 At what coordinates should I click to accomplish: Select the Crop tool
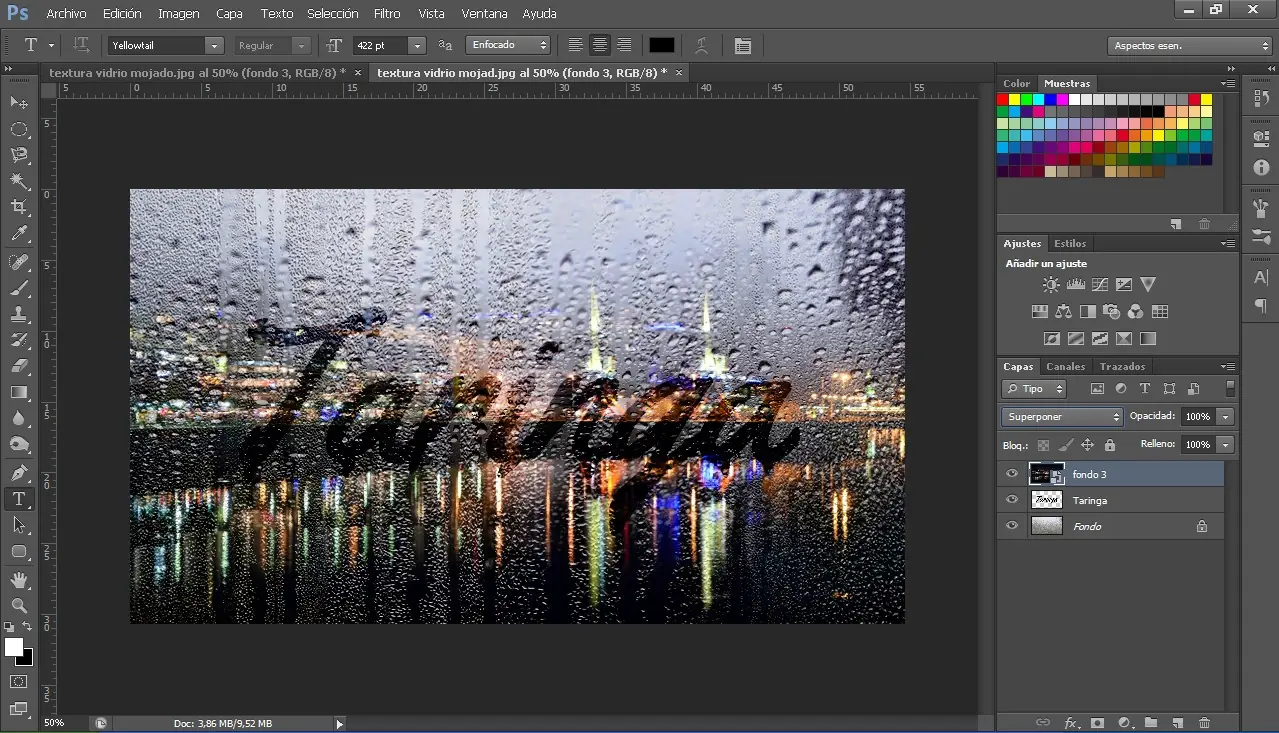tap(19, 207)
